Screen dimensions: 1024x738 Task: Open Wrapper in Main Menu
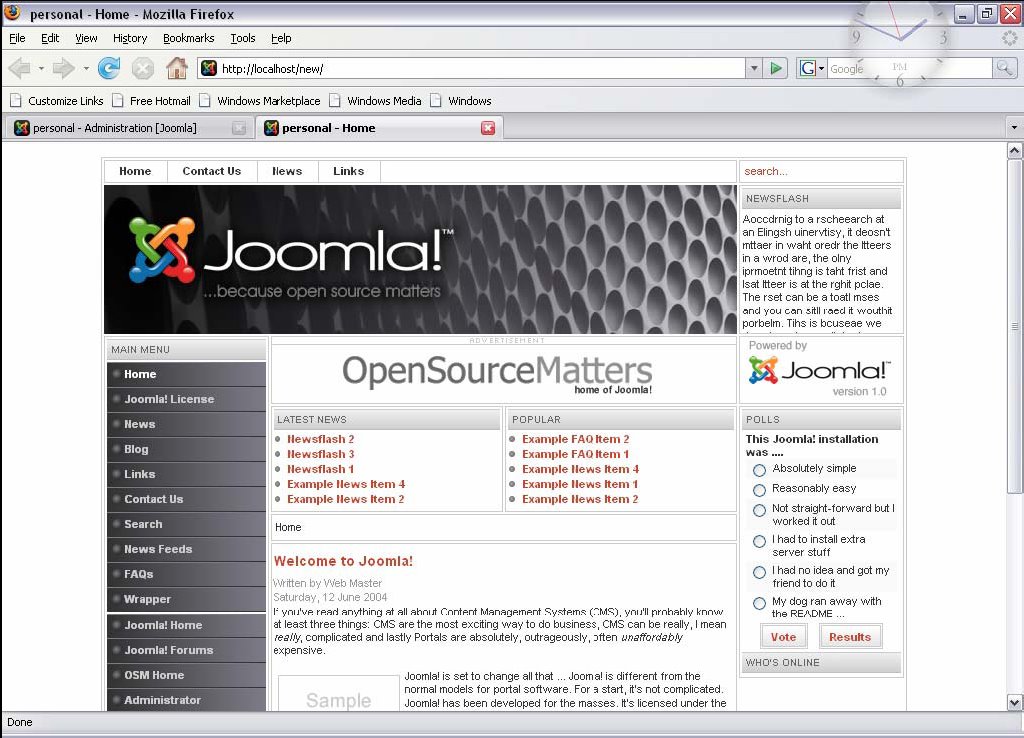point(186,599)
